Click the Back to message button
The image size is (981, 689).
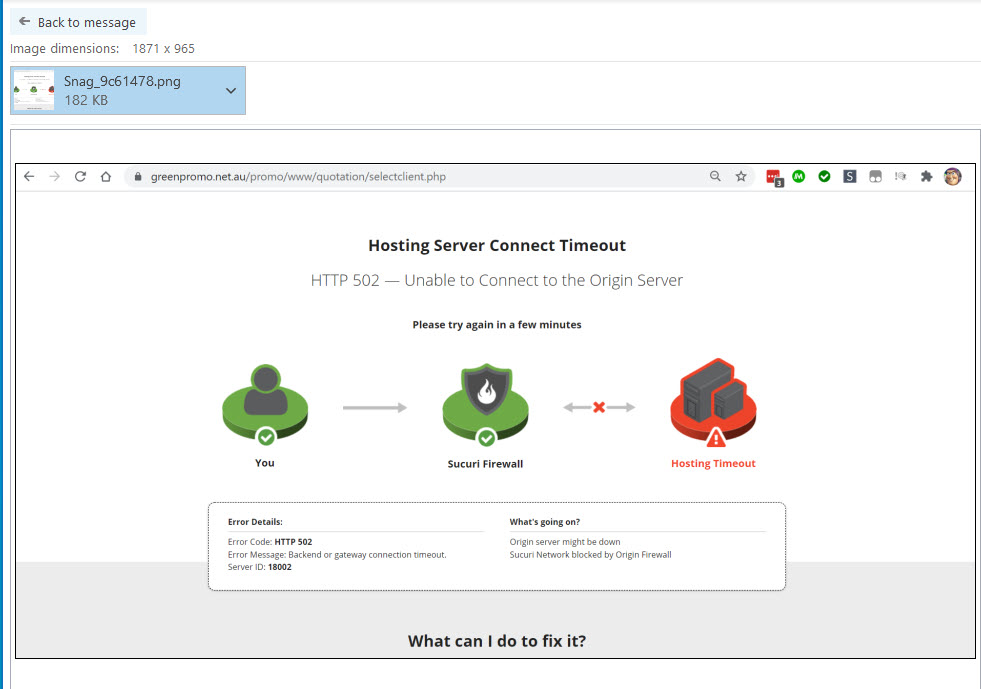78,22
